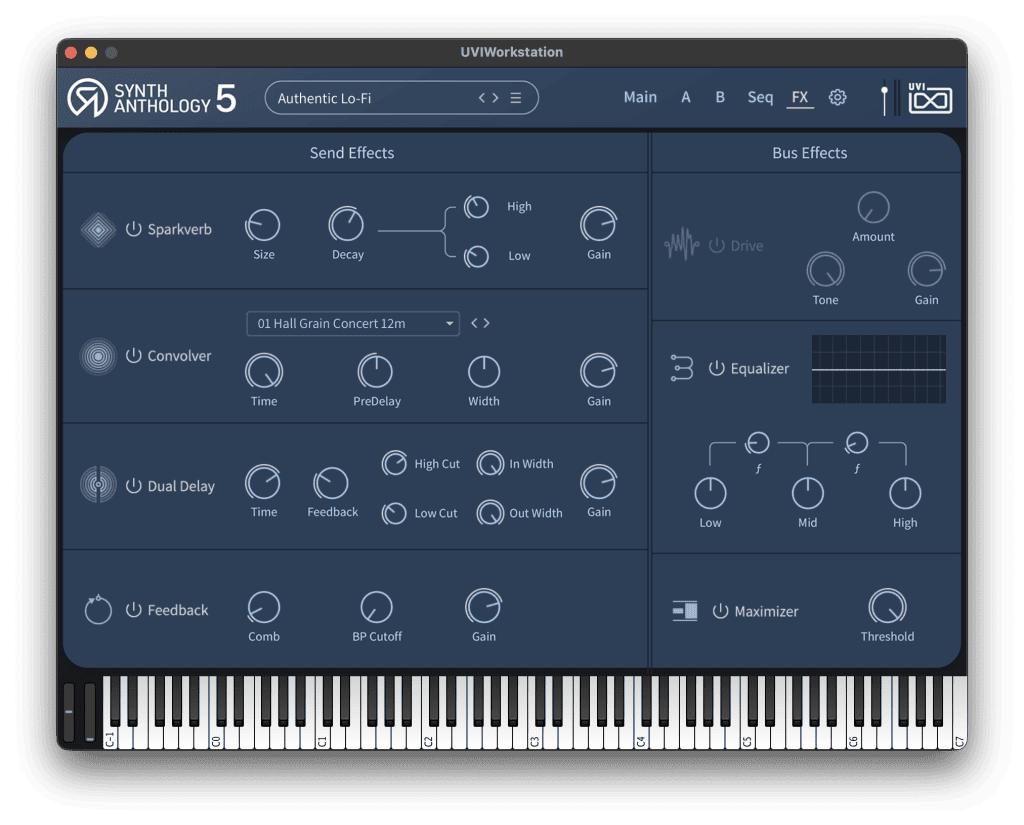
Task: Go to previous preset arrow
Action: (483, 98)
